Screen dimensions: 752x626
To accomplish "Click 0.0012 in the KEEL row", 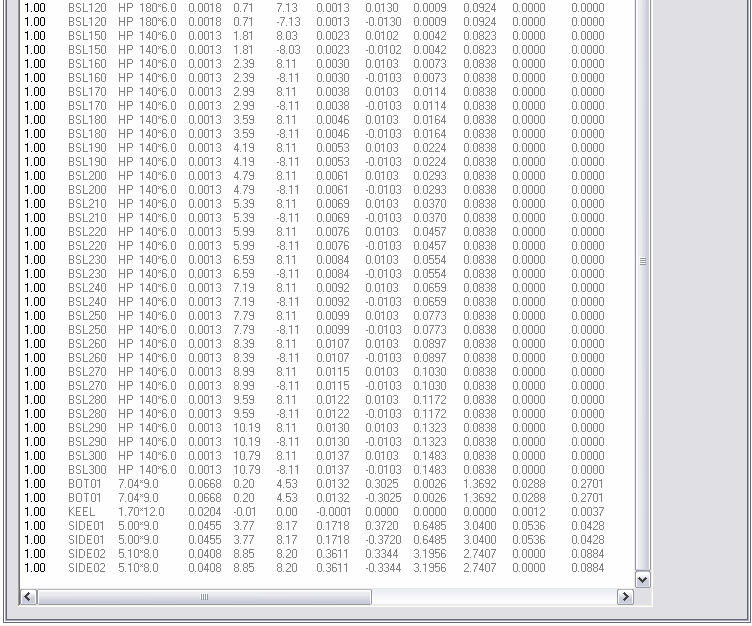I will [x=529, y=512].
